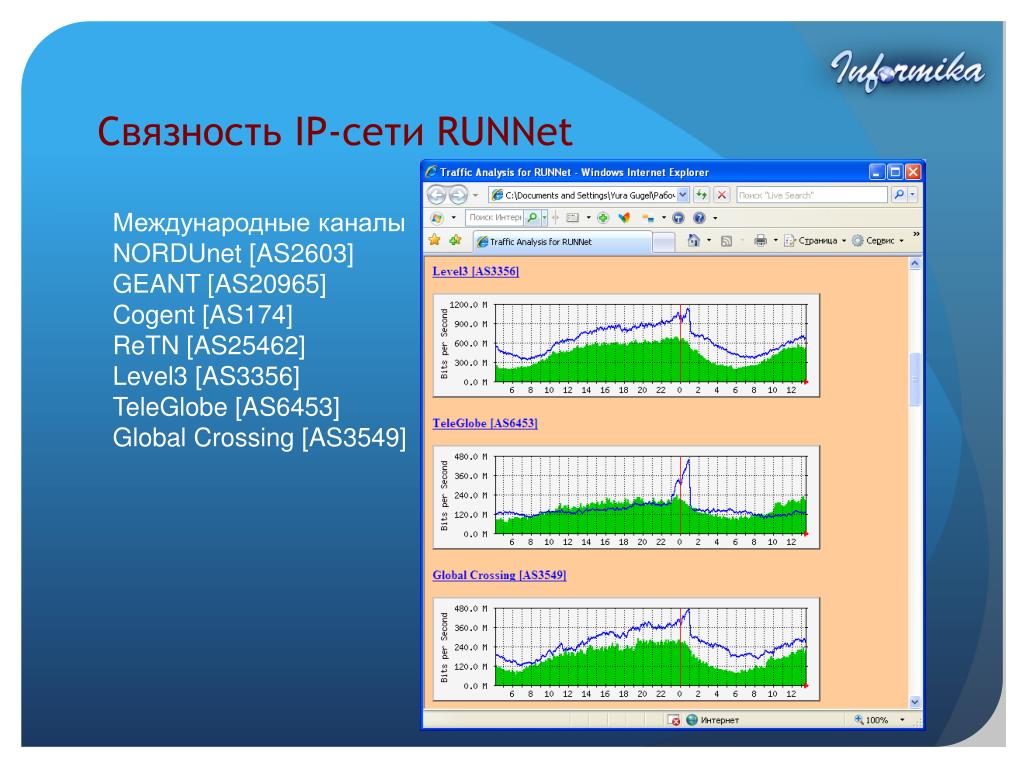Click the Level3 traffic graph
This screenshot has width=1024, height=768.
tap(626, 345)
